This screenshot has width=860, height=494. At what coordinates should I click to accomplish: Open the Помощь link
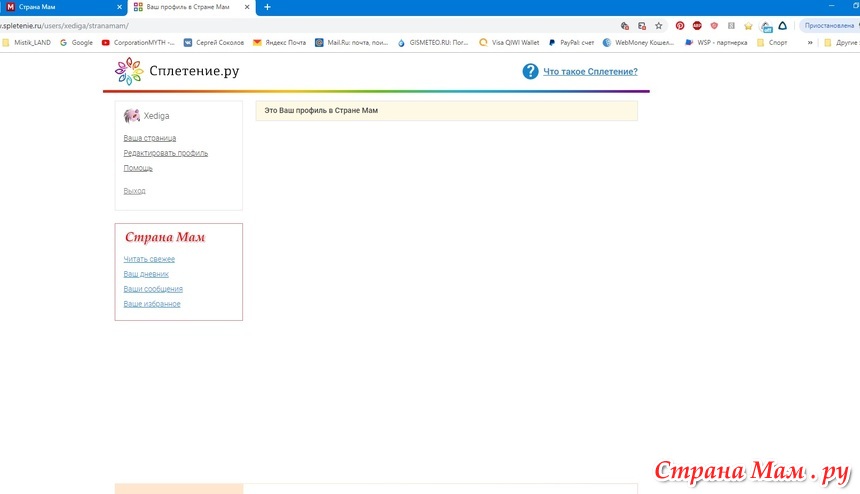(138, 168)
